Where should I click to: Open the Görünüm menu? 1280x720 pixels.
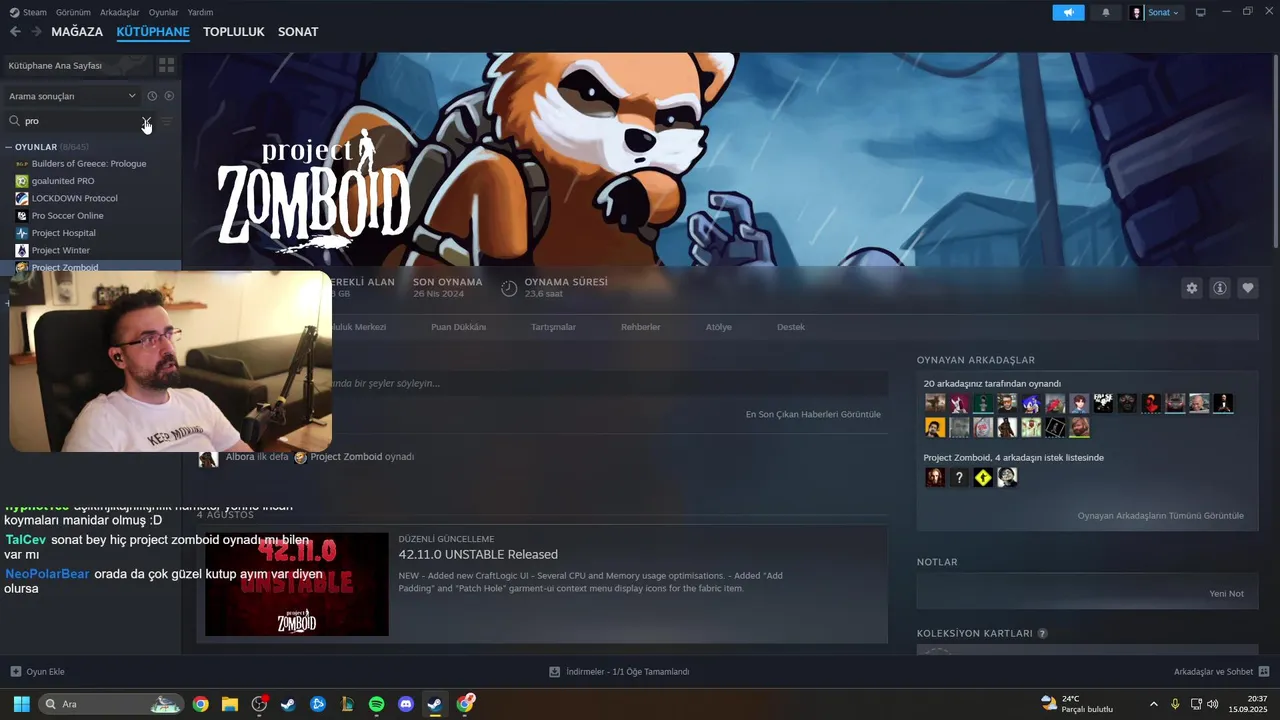click(x=73, y=13)
